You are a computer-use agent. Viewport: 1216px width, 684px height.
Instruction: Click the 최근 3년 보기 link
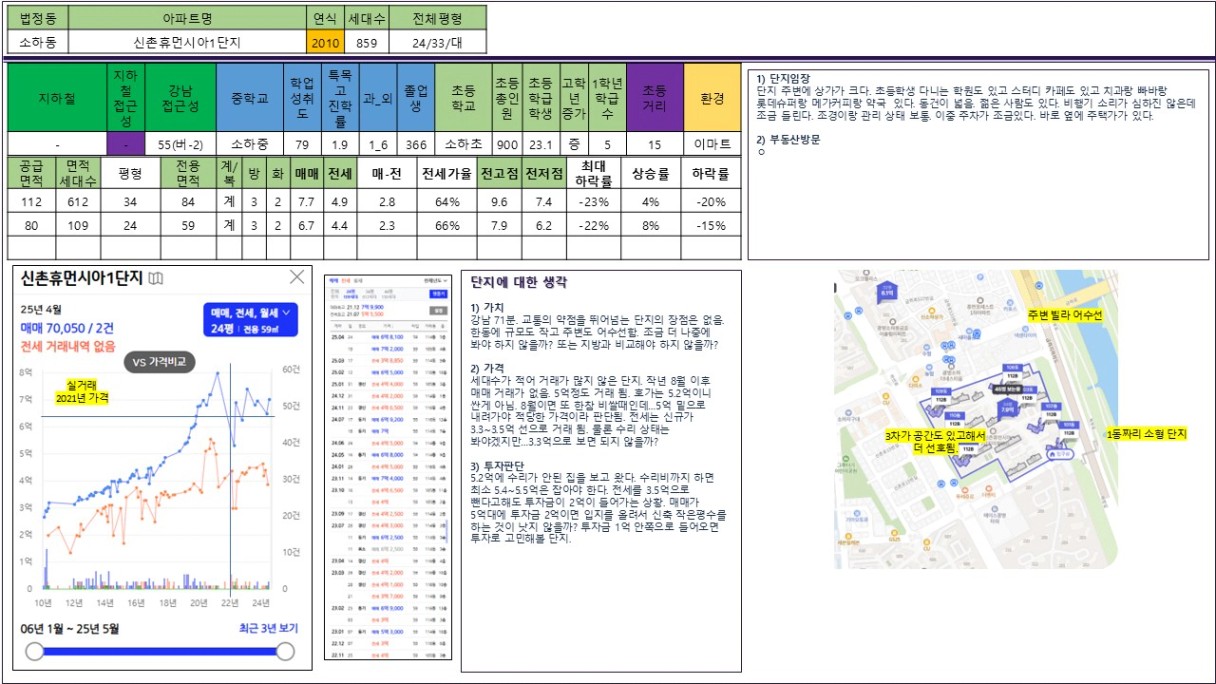click(268, 629)
